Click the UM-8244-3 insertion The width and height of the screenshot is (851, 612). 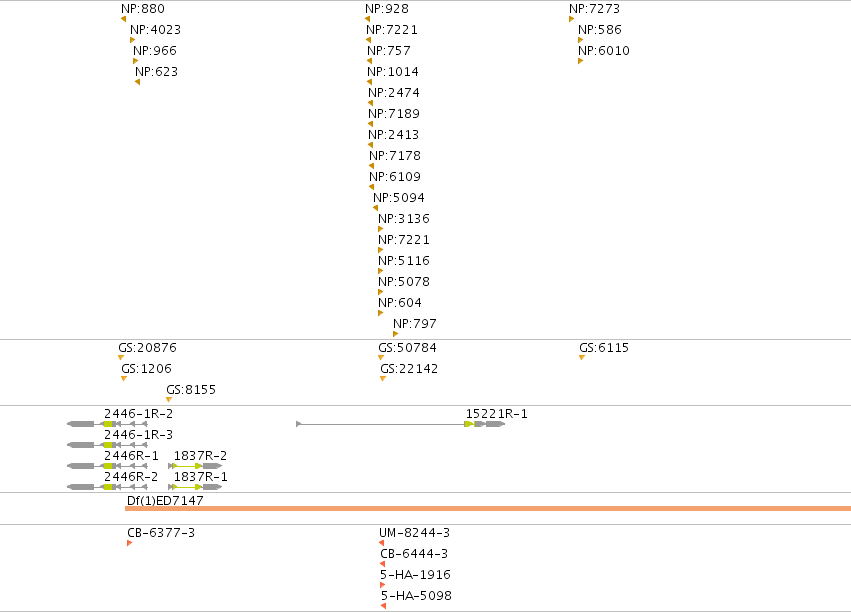tap(382, 543)
